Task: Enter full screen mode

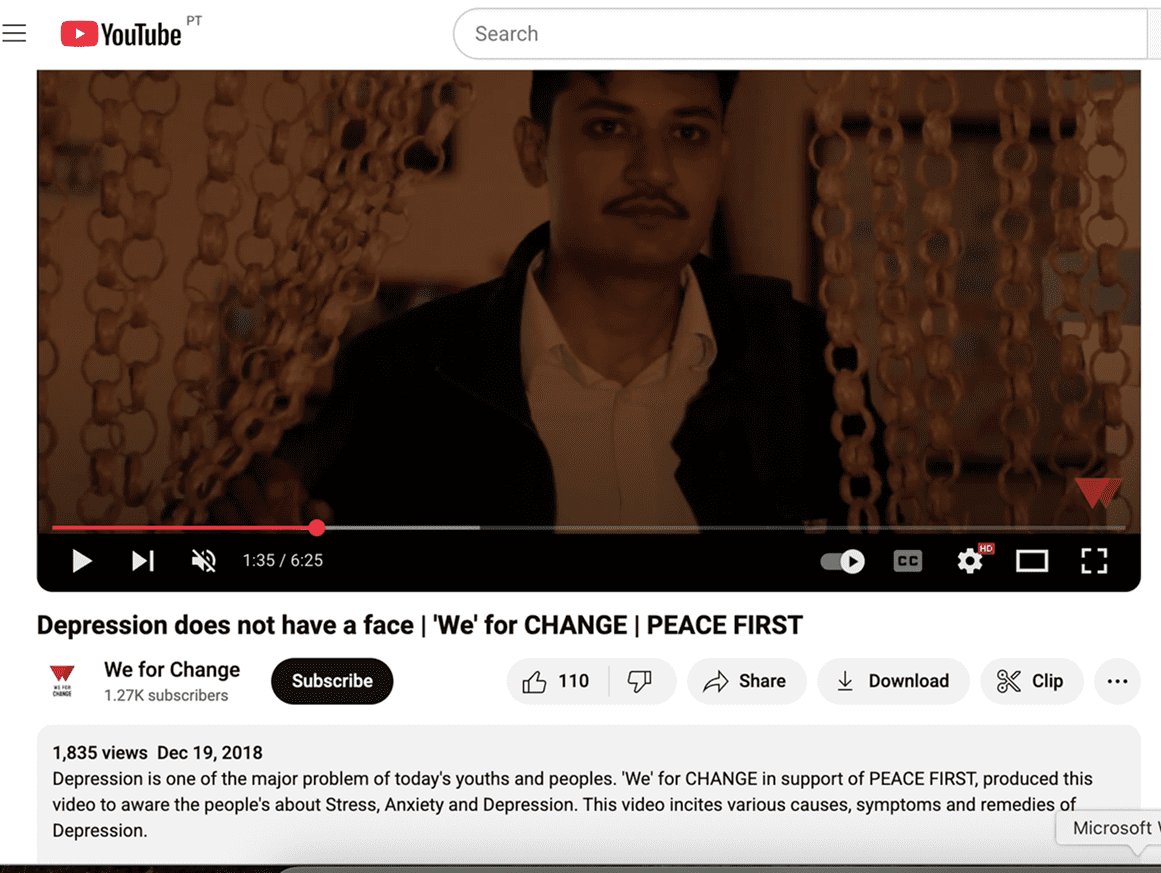Action: pos(1094,561)
